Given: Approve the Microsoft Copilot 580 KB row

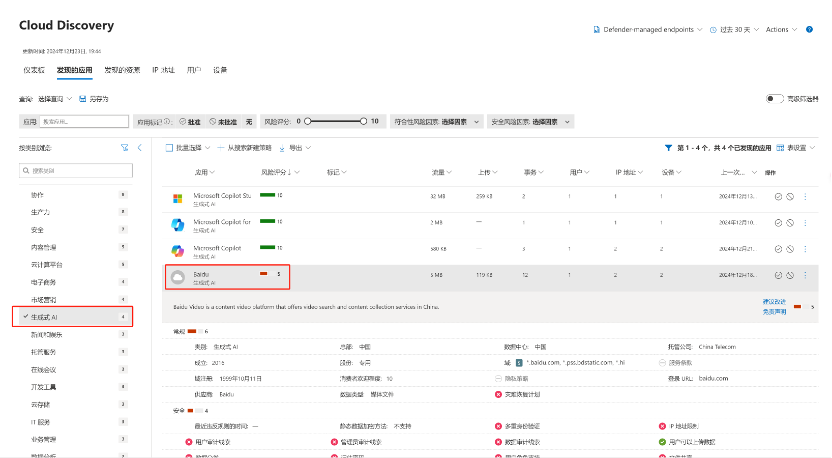Looking at the screenshot, I should point(778,249).
